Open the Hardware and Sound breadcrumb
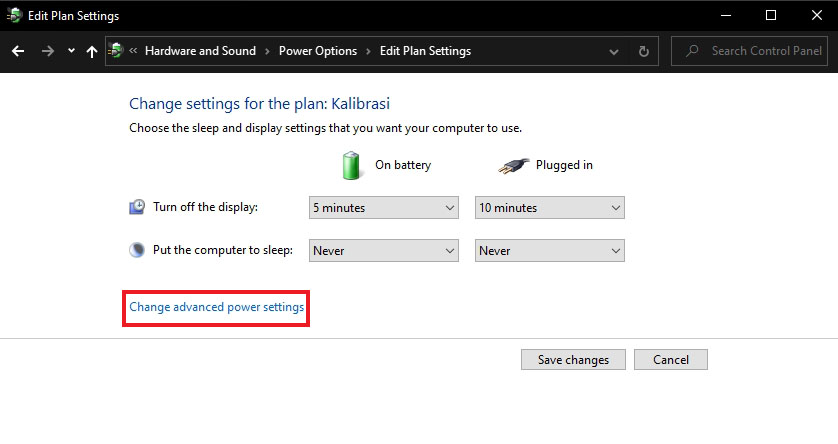The width and height of the screenshot is (838, 444). [x=200, y=51]
